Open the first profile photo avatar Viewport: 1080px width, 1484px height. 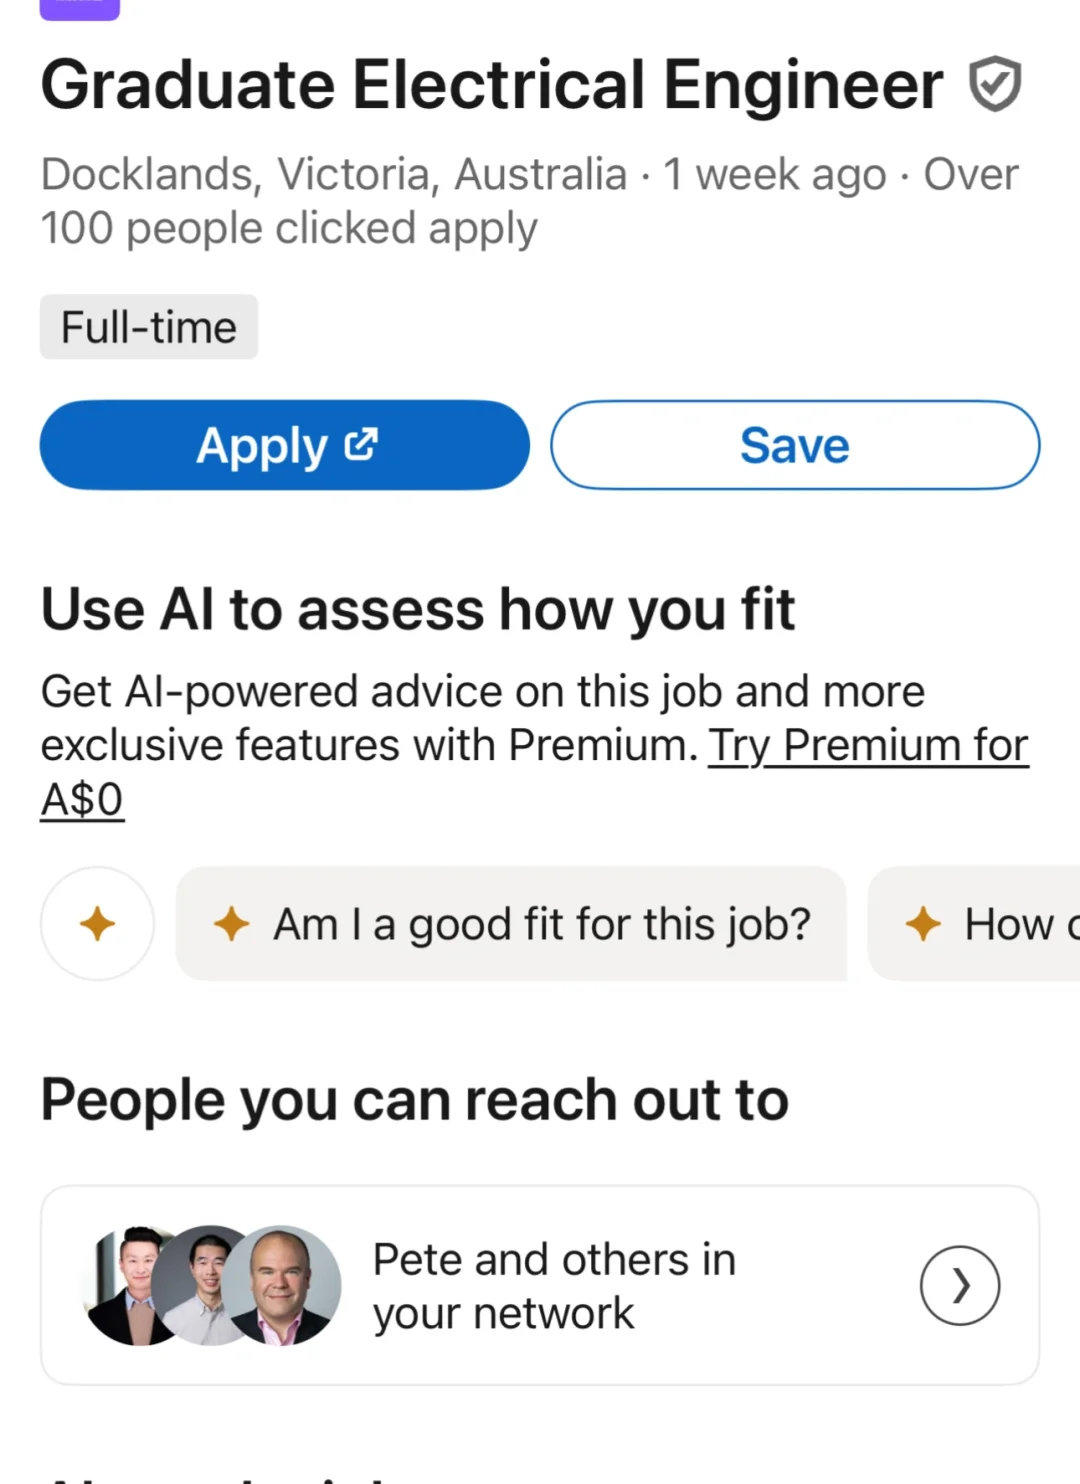click(125, 1285)
